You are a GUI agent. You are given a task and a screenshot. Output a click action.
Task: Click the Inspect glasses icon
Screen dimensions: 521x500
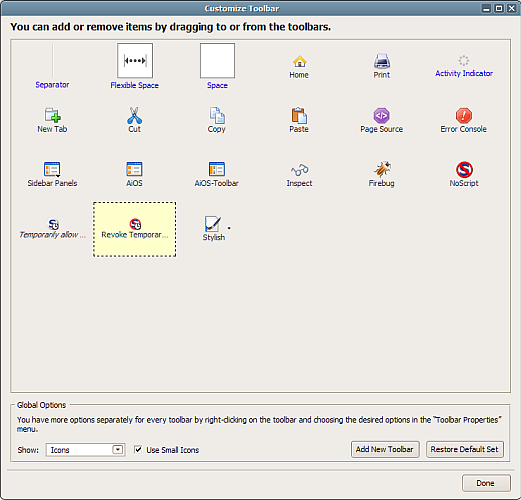[x=299, y=170]
